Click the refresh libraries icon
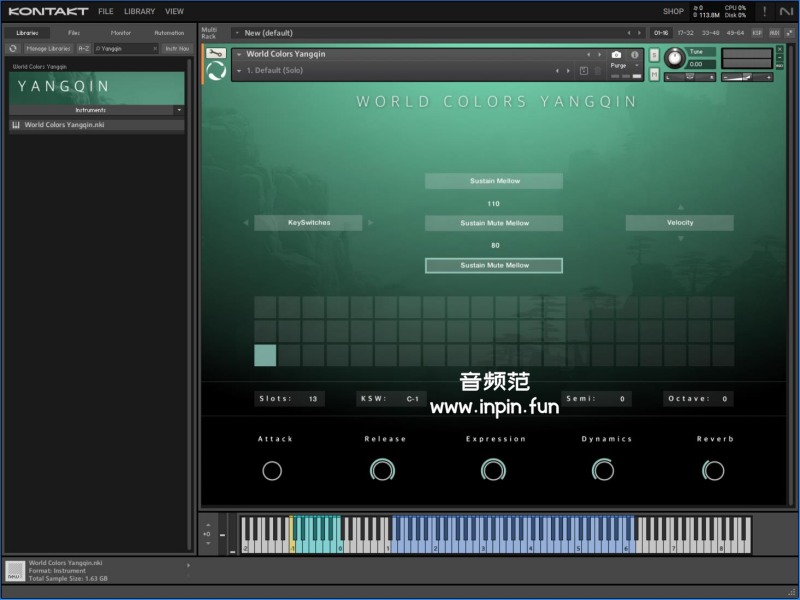The width and height of the screenshot is (800, 600). pos(13,48)
